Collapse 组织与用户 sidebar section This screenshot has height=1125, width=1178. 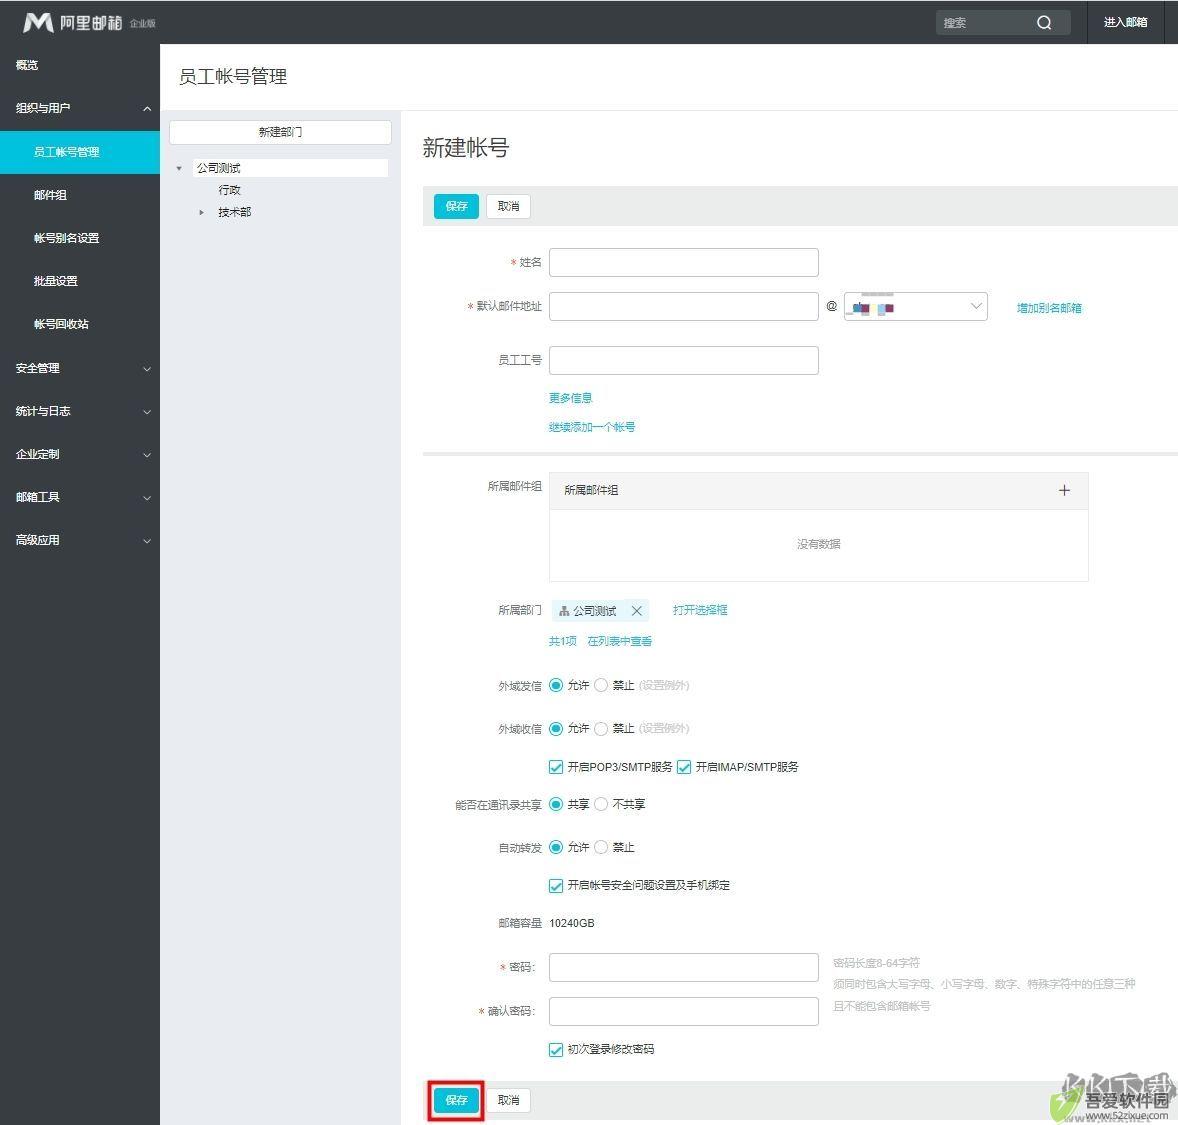coord(147,108)
